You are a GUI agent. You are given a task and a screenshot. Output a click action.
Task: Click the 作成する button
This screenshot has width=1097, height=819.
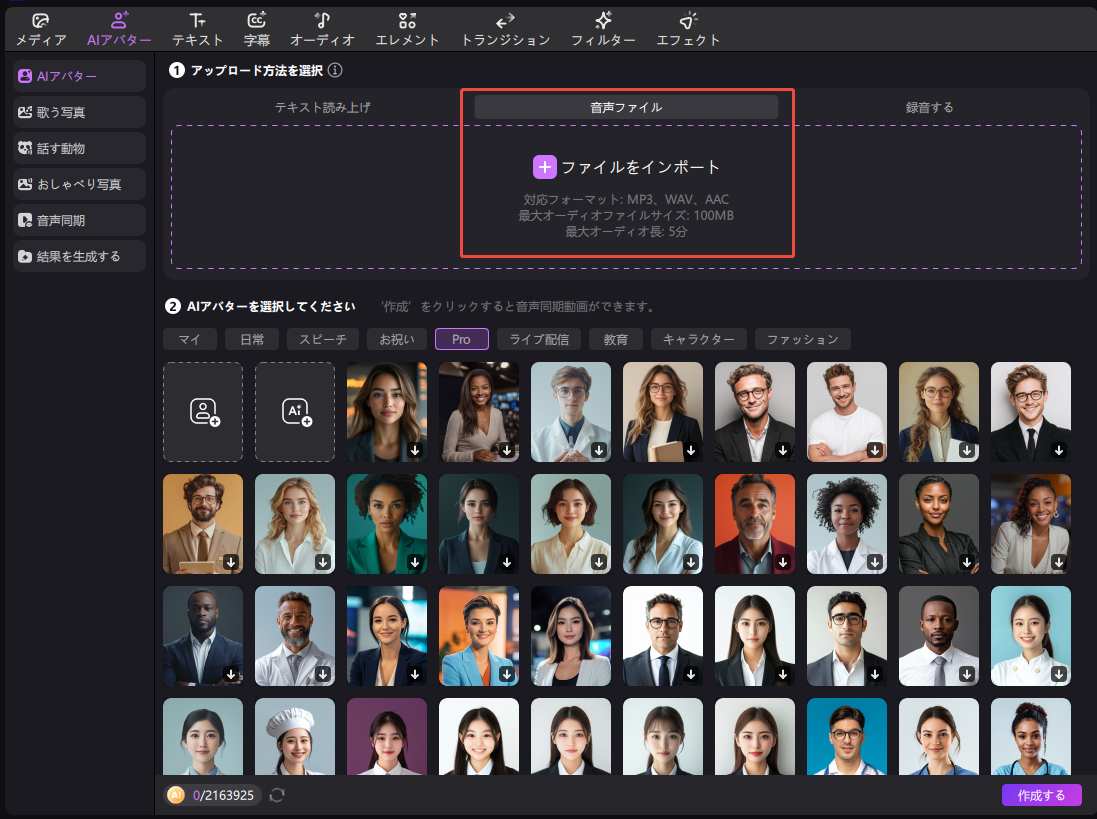click(1041, 795)
